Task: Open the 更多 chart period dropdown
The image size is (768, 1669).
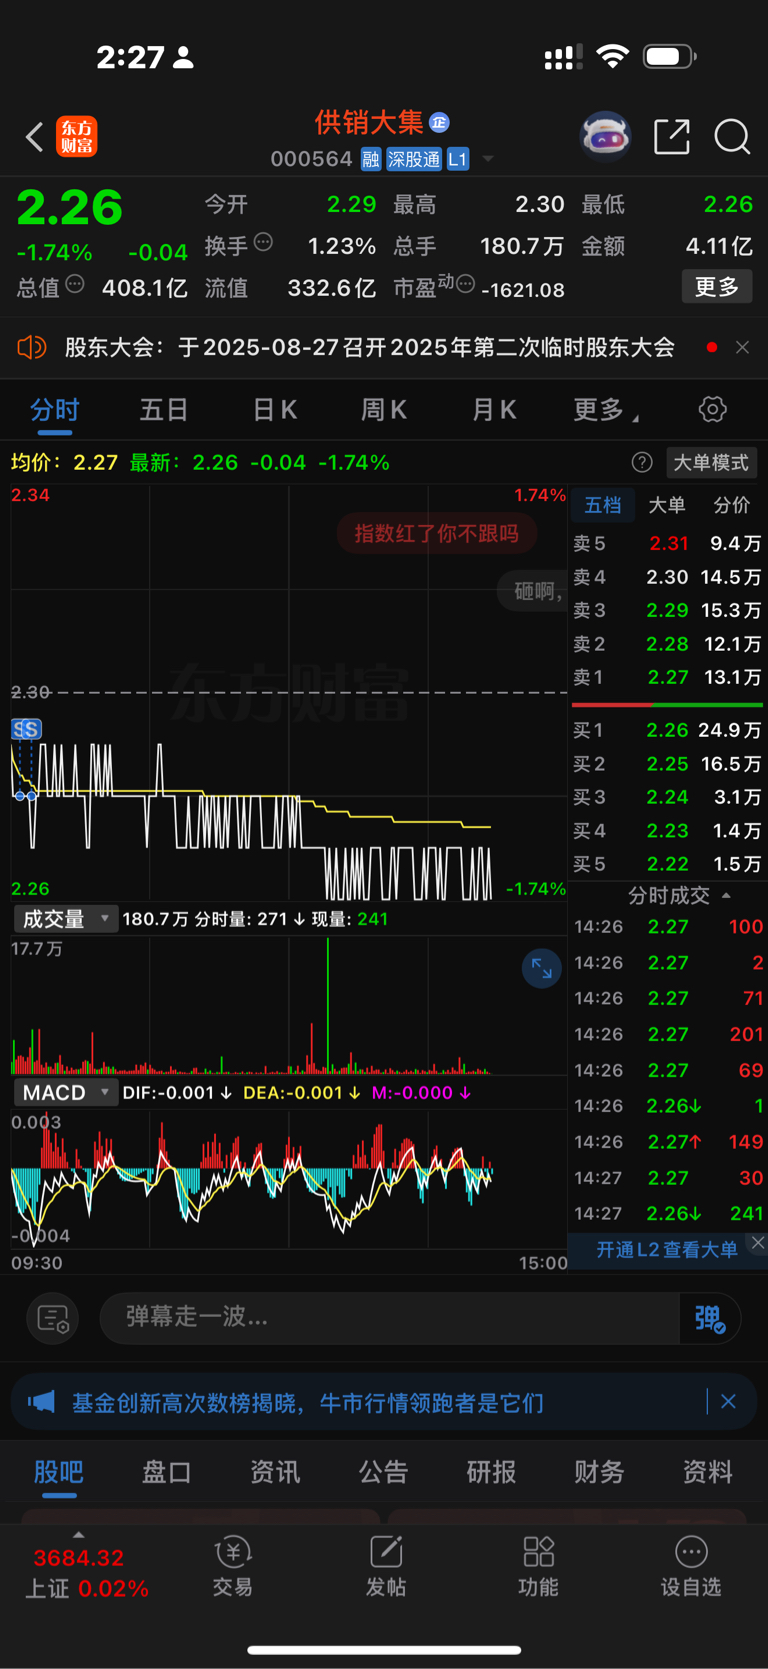Action: click(606, 409)
